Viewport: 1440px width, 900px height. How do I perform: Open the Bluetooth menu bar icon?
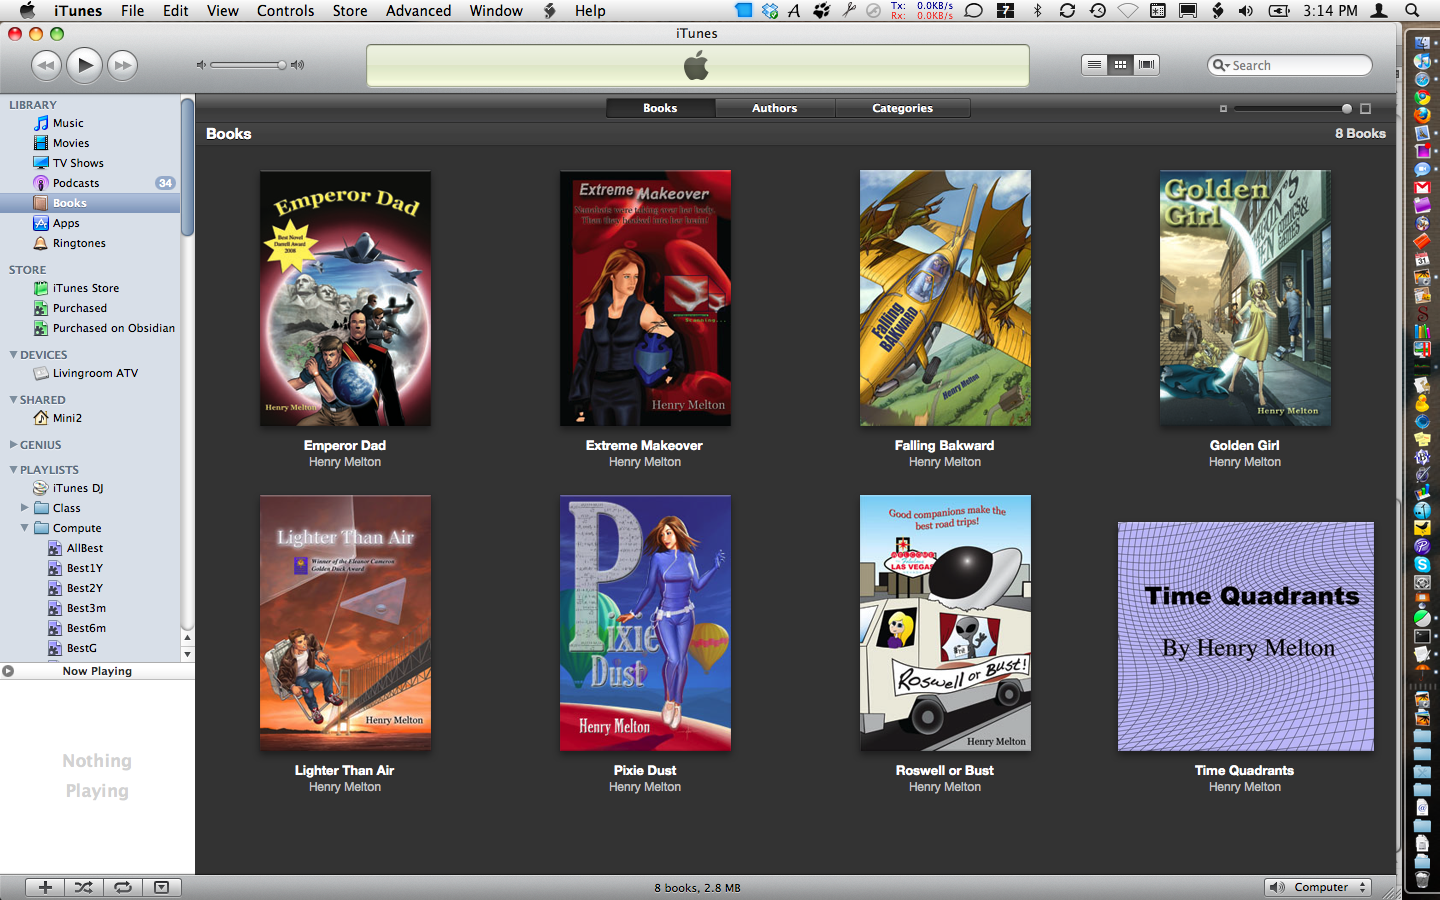(1038, 10)
